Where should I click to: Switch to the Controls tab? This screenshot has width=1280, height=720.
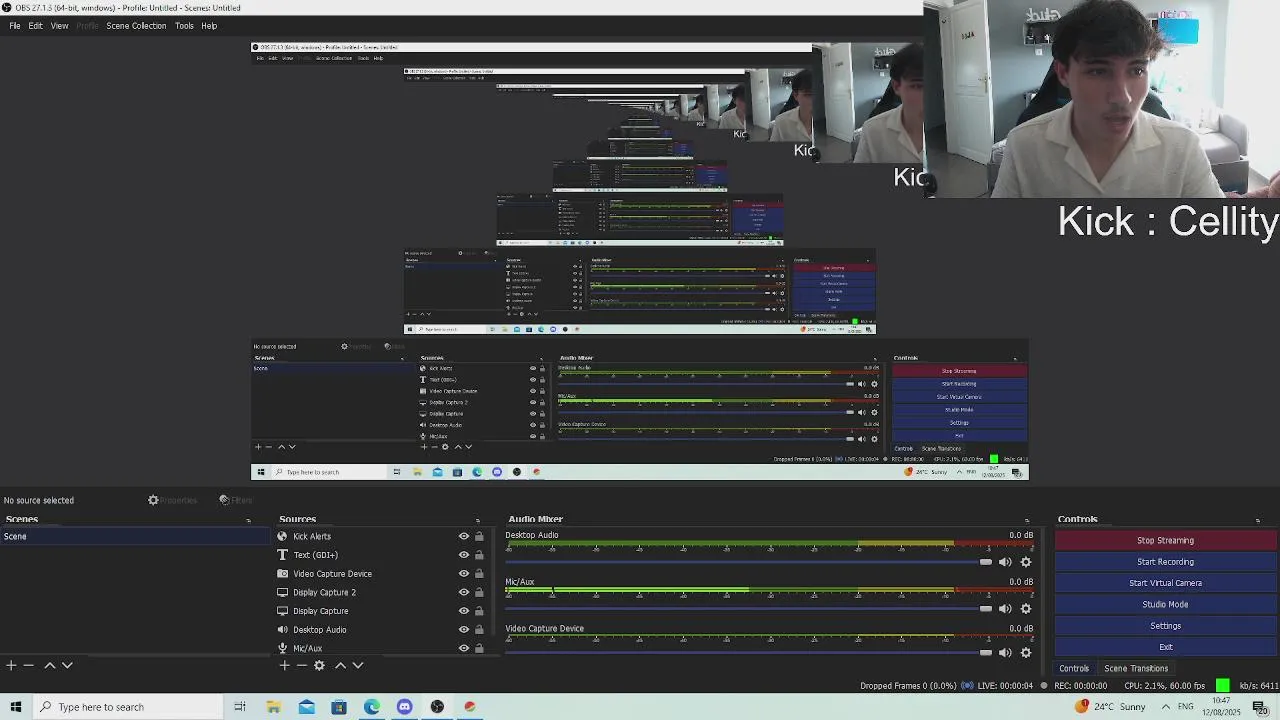[1074, 668]
